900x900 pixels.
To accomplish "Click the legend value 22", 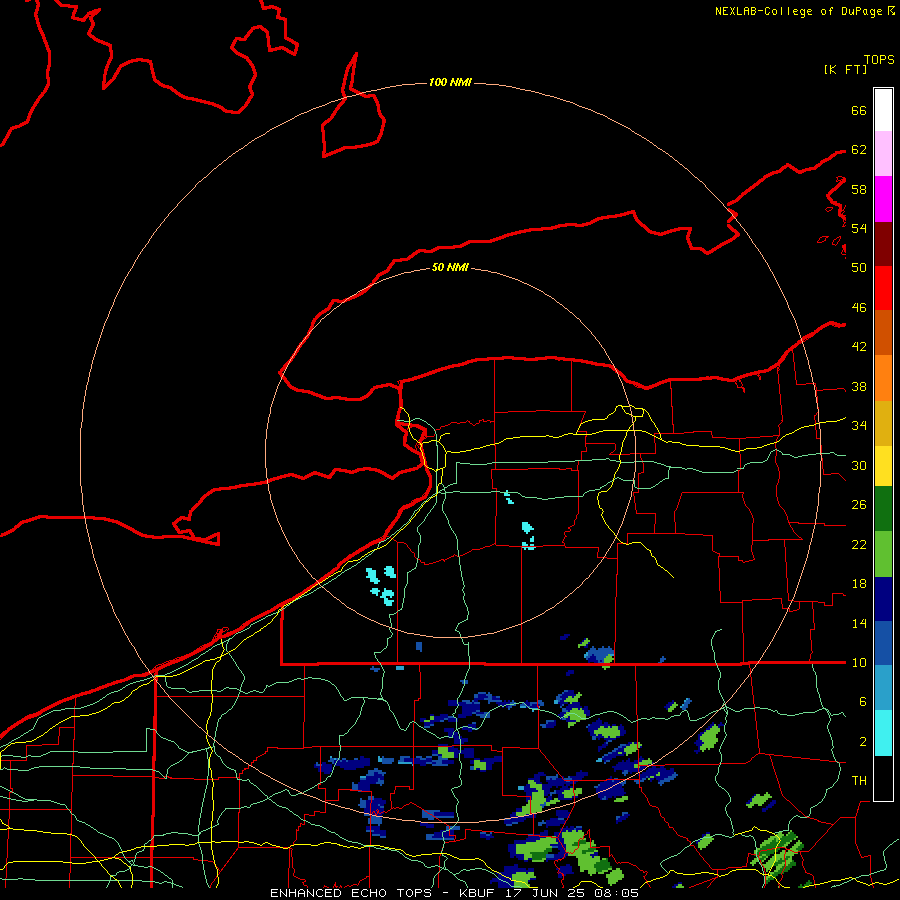I will (859, 544).
